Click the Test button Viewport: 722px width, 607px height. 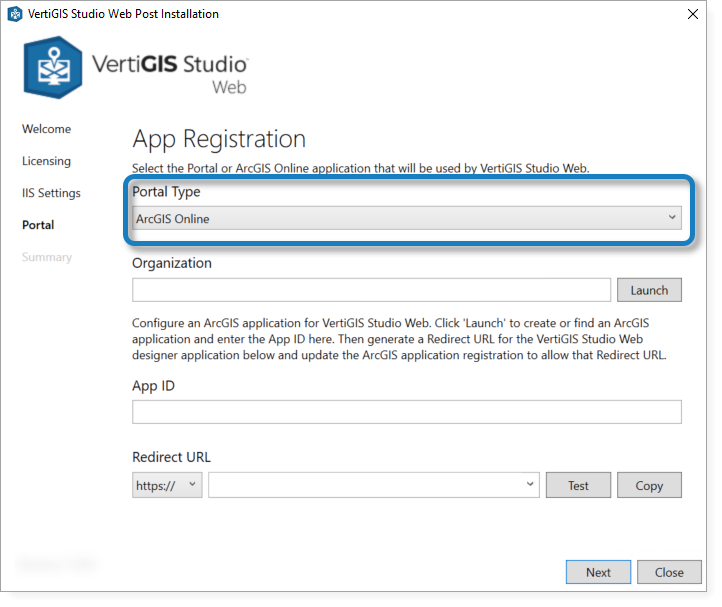point(578,485)
